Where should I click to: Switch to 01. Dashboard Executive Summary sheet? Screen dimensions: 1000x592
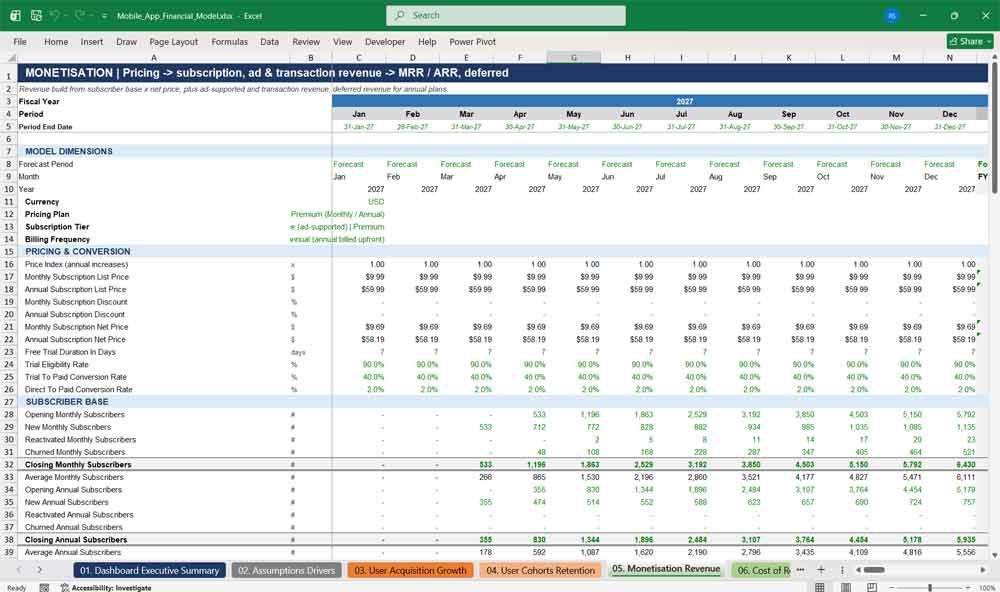[149, 570]
